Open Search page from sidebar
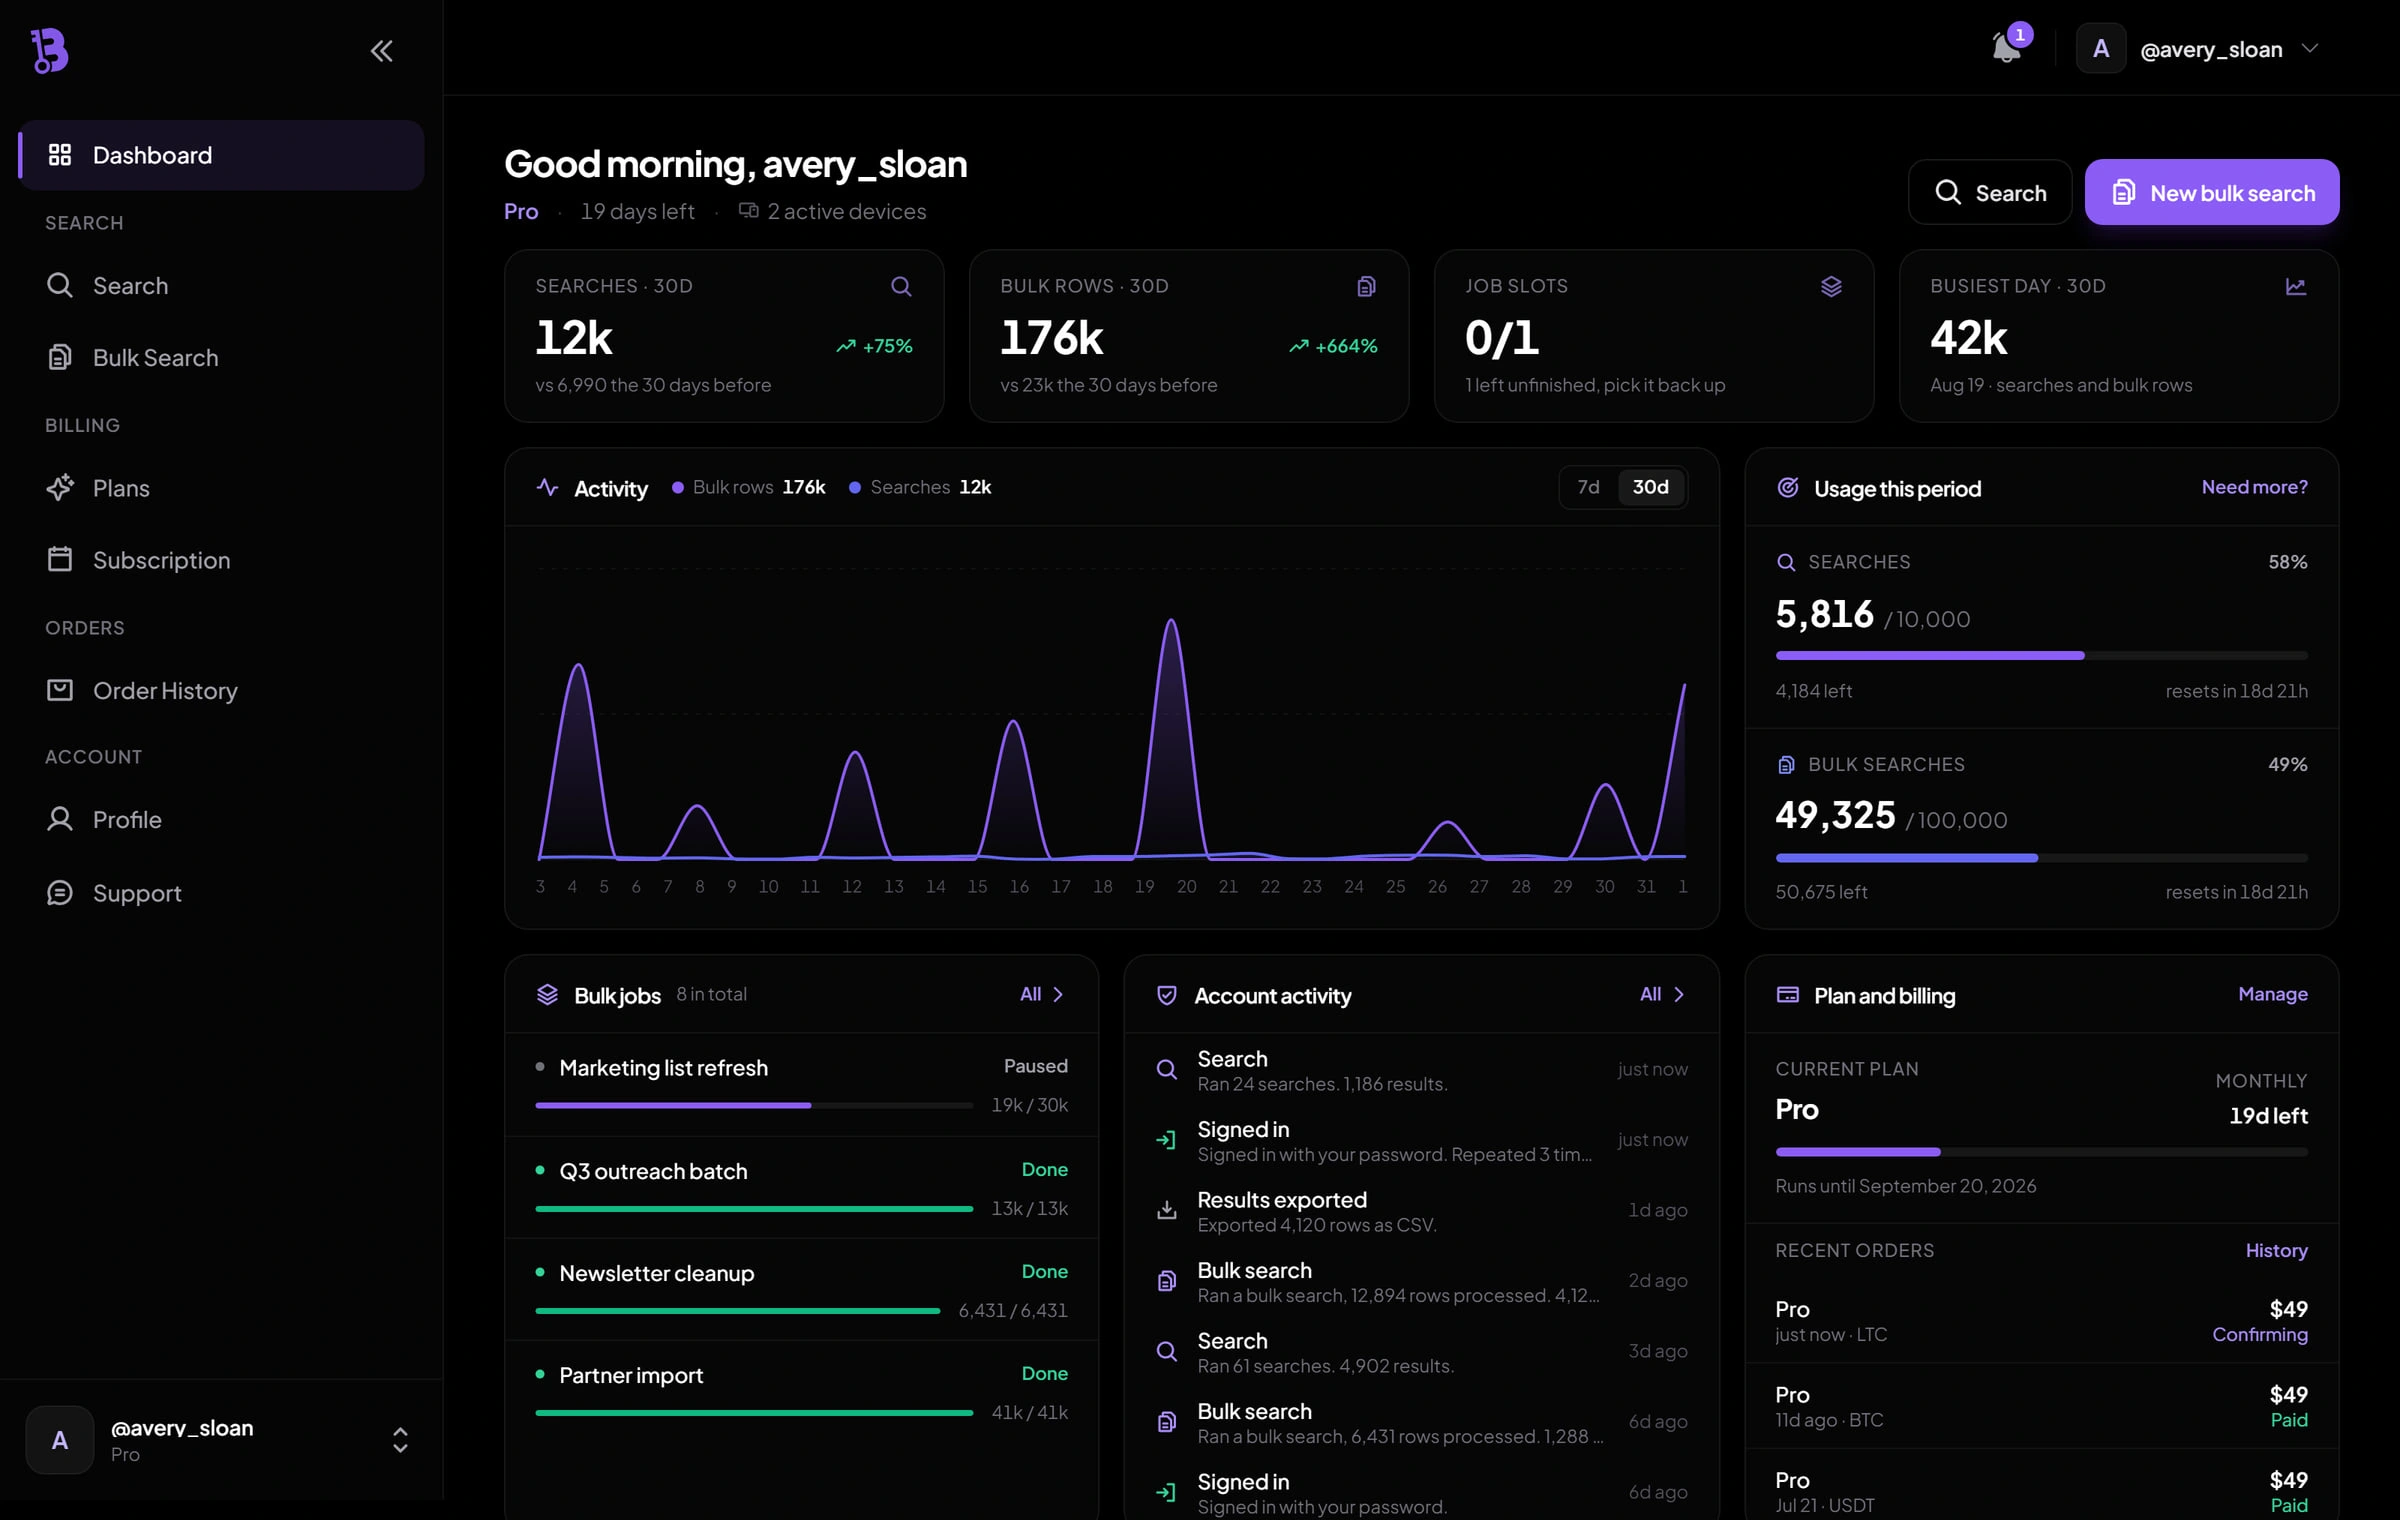This screenshot has width=2400, height=1520. pos(221,285)
